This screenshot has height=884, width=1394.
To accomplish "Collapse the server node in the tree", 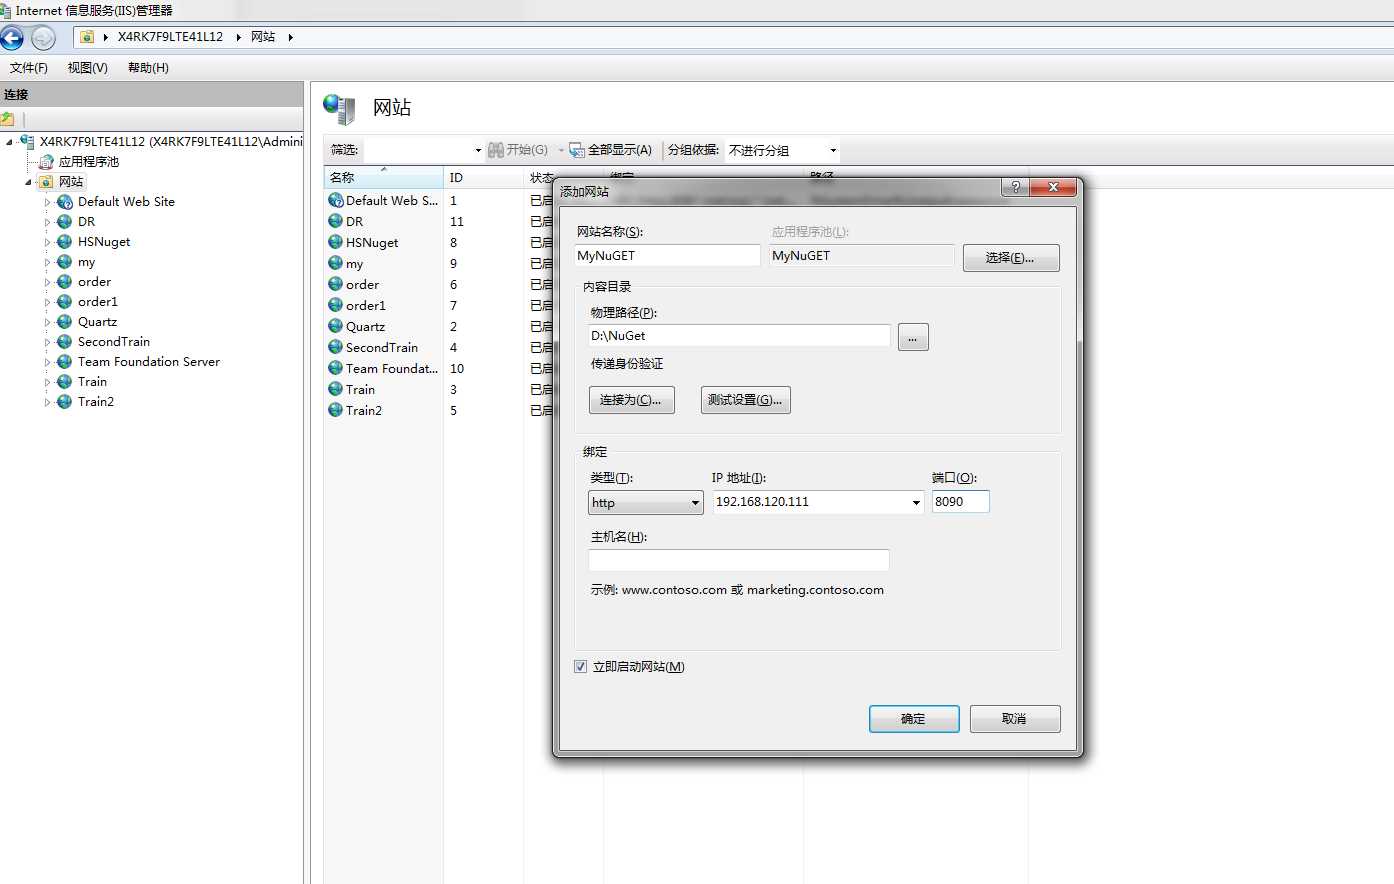I will point(9,142).
